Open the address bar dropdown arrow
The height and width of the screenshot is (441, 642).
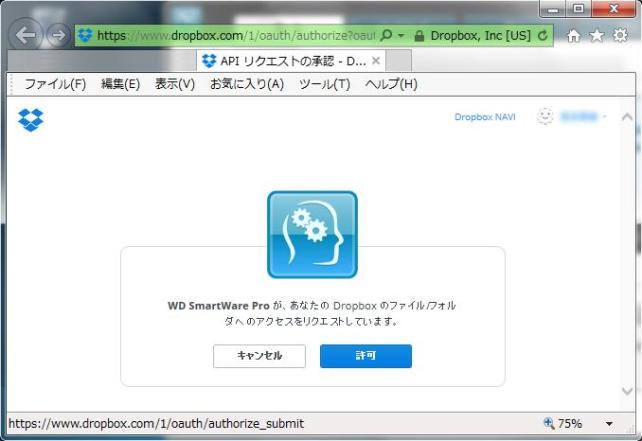point(401,36)
